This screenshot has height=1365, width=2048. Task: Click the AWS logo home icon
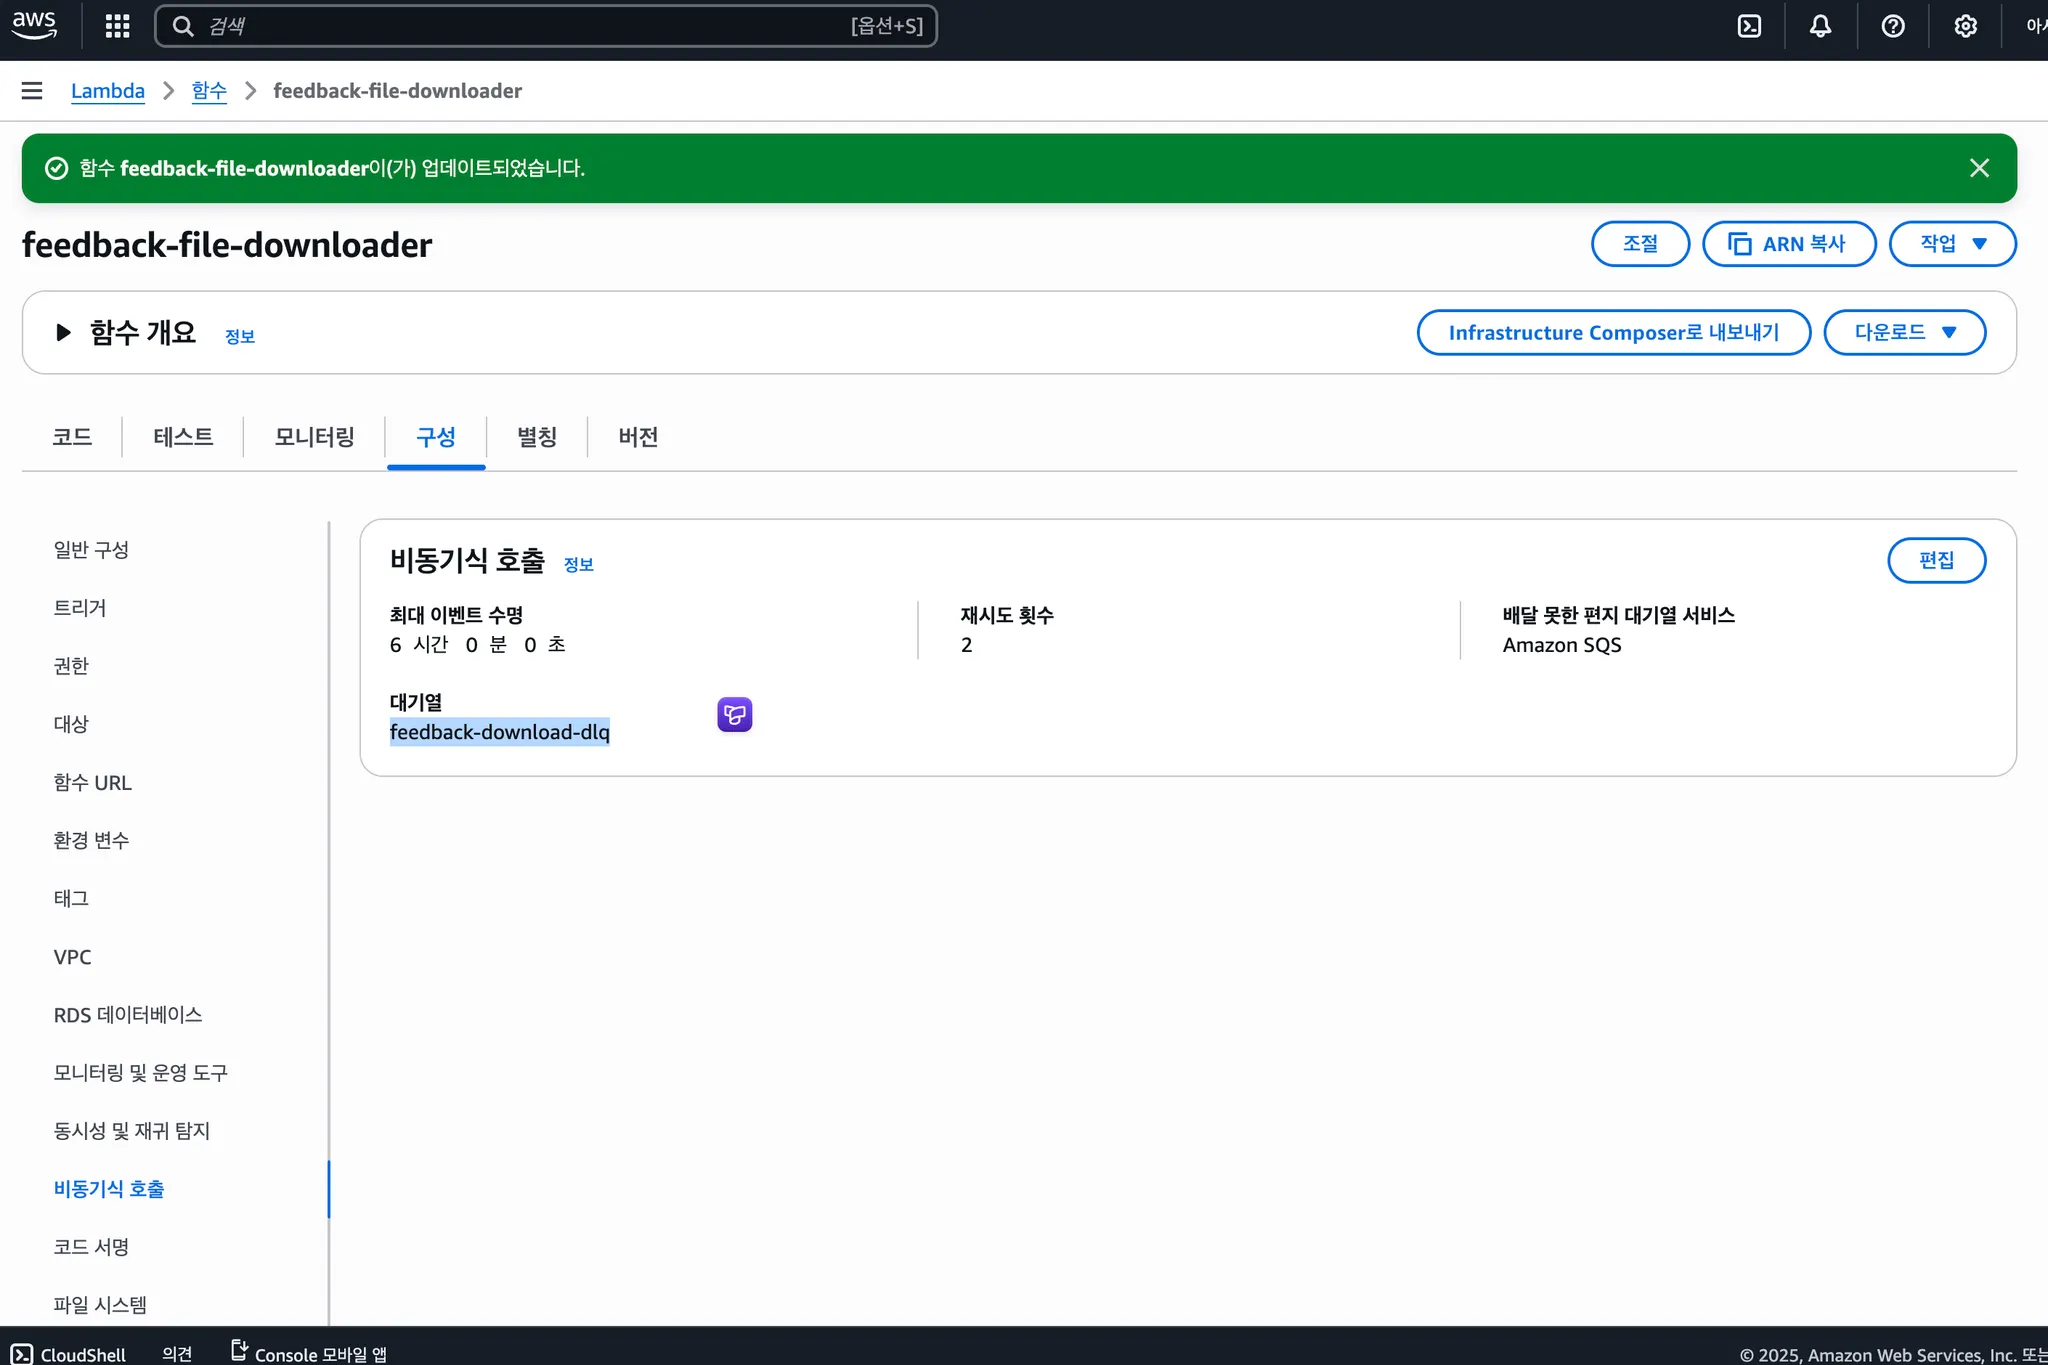[34, 25]
